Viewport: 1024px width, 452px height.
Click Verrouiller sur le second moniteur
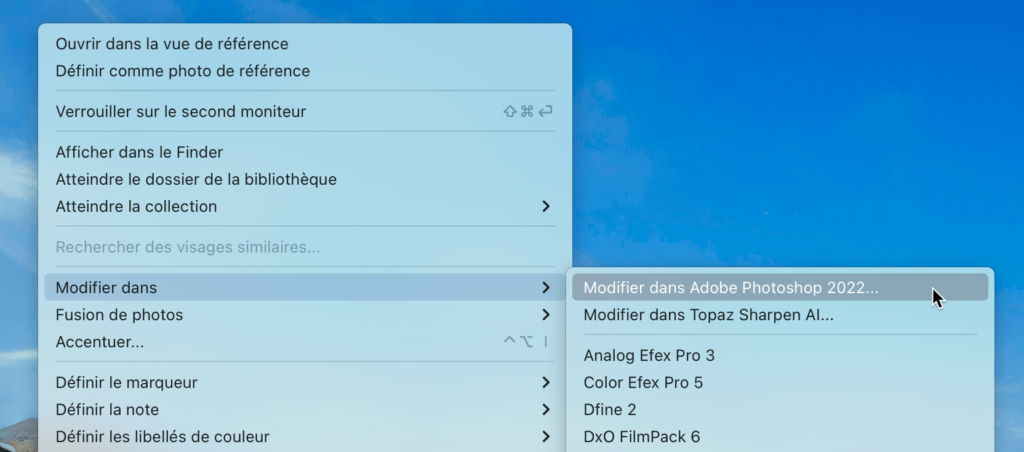(305, 111)
